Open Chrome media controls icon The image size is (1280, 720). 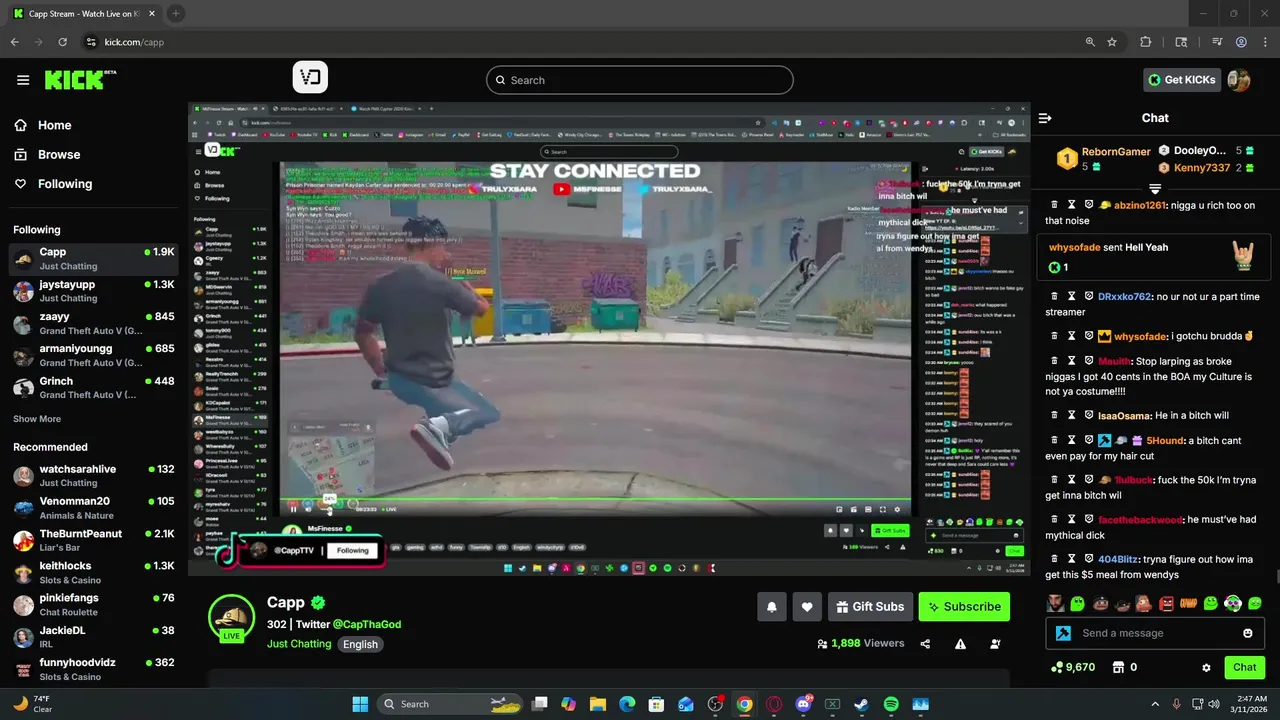coord(1216,42)
